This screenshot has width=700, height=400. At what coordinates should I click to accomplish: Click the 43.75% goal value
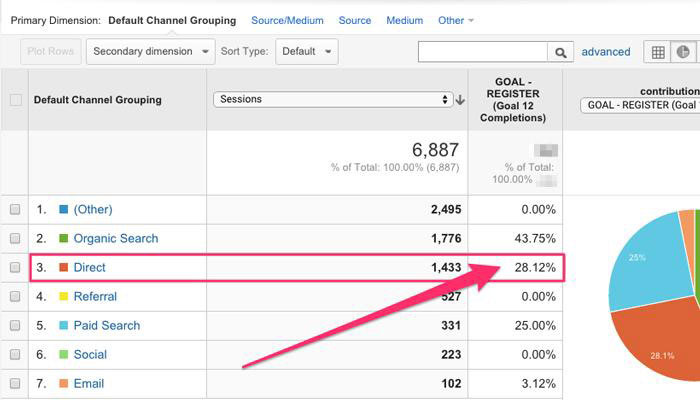tap(535, 238)
